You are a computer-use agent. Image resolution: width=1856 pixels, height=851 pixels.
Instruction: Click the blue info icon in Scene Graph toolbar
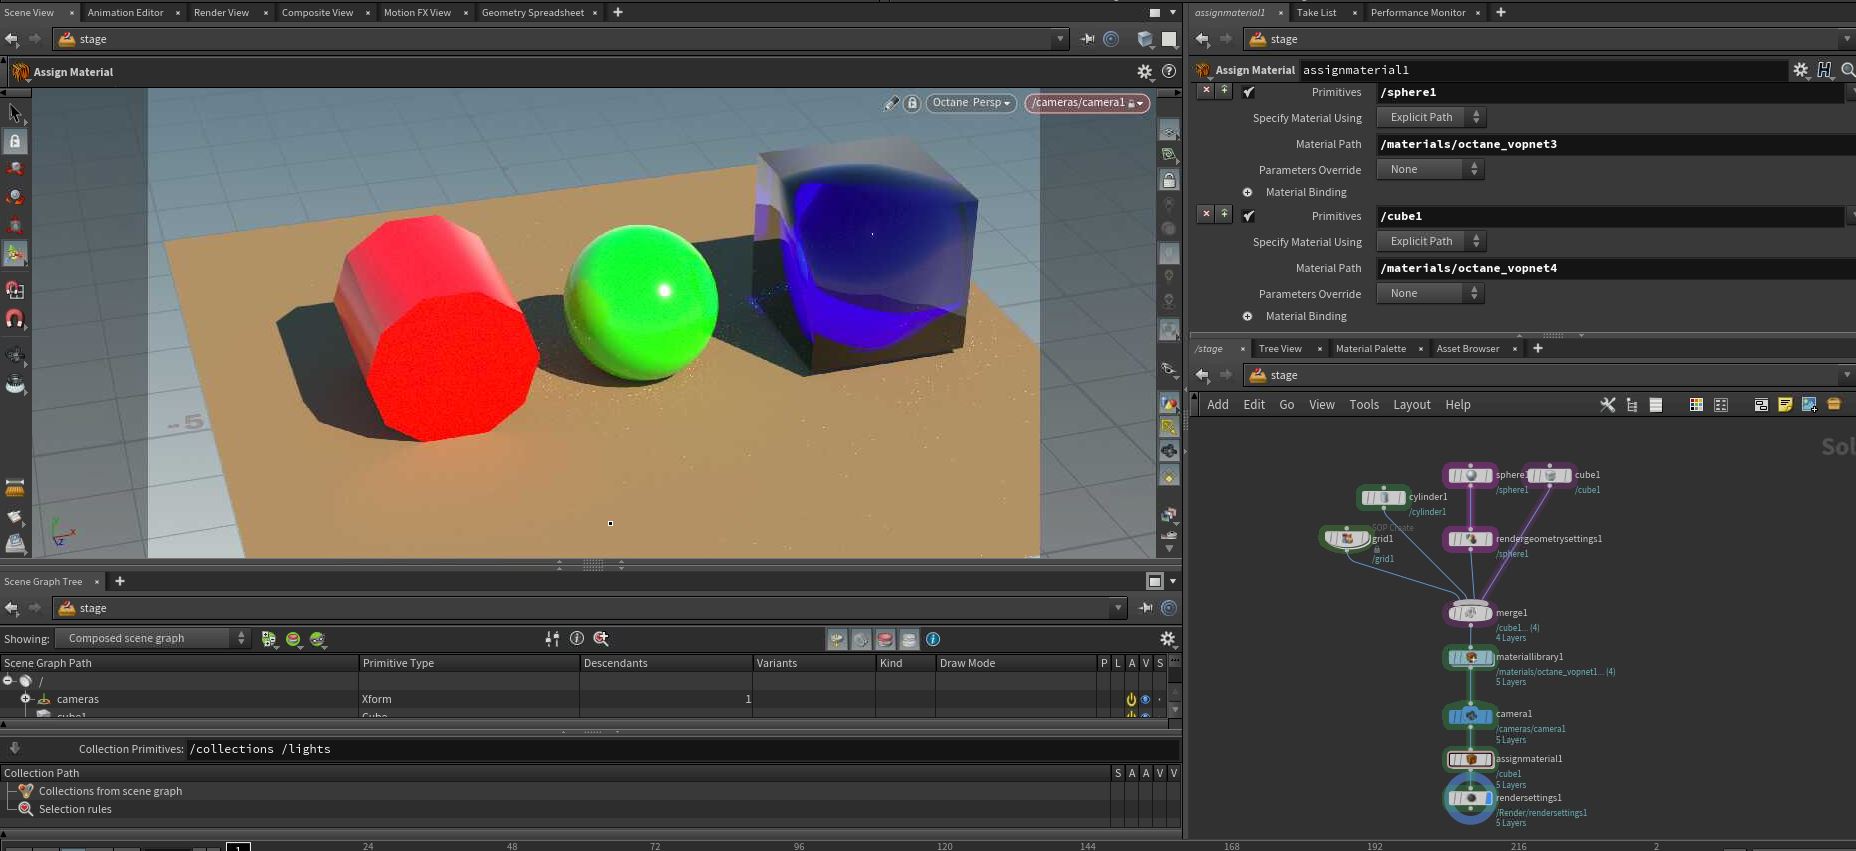tap(933, 639)
